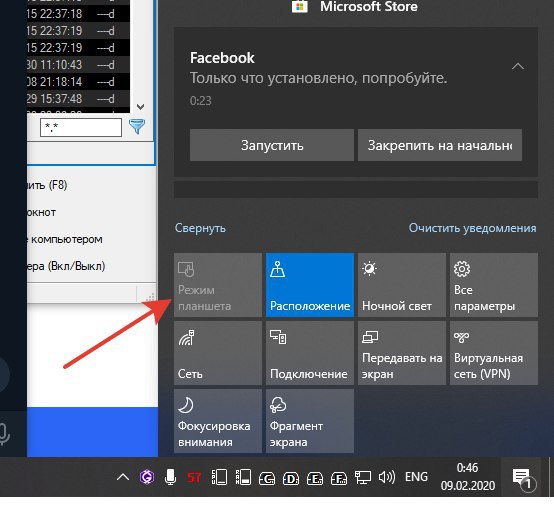
Task: Start Фрагмент экрана screen snip
Action: point(310,421)
